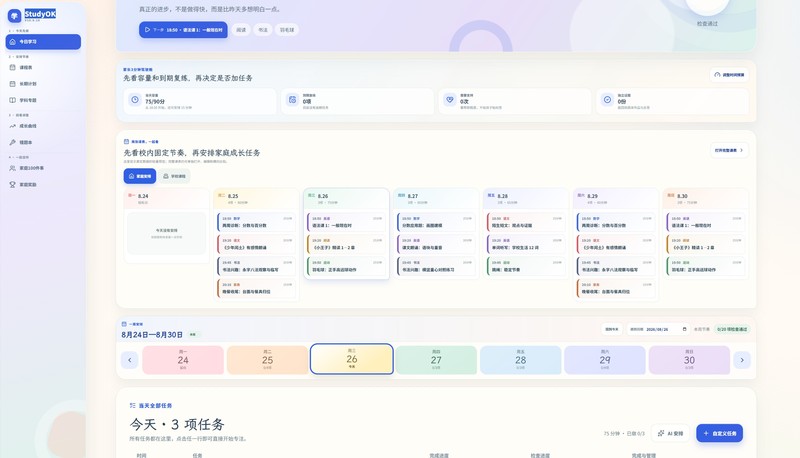Click the 今天・3 项任务 heading
Image resolution: width=800 pixels, height=458 pixels.
pyautogui.click(x=177, y=424)
